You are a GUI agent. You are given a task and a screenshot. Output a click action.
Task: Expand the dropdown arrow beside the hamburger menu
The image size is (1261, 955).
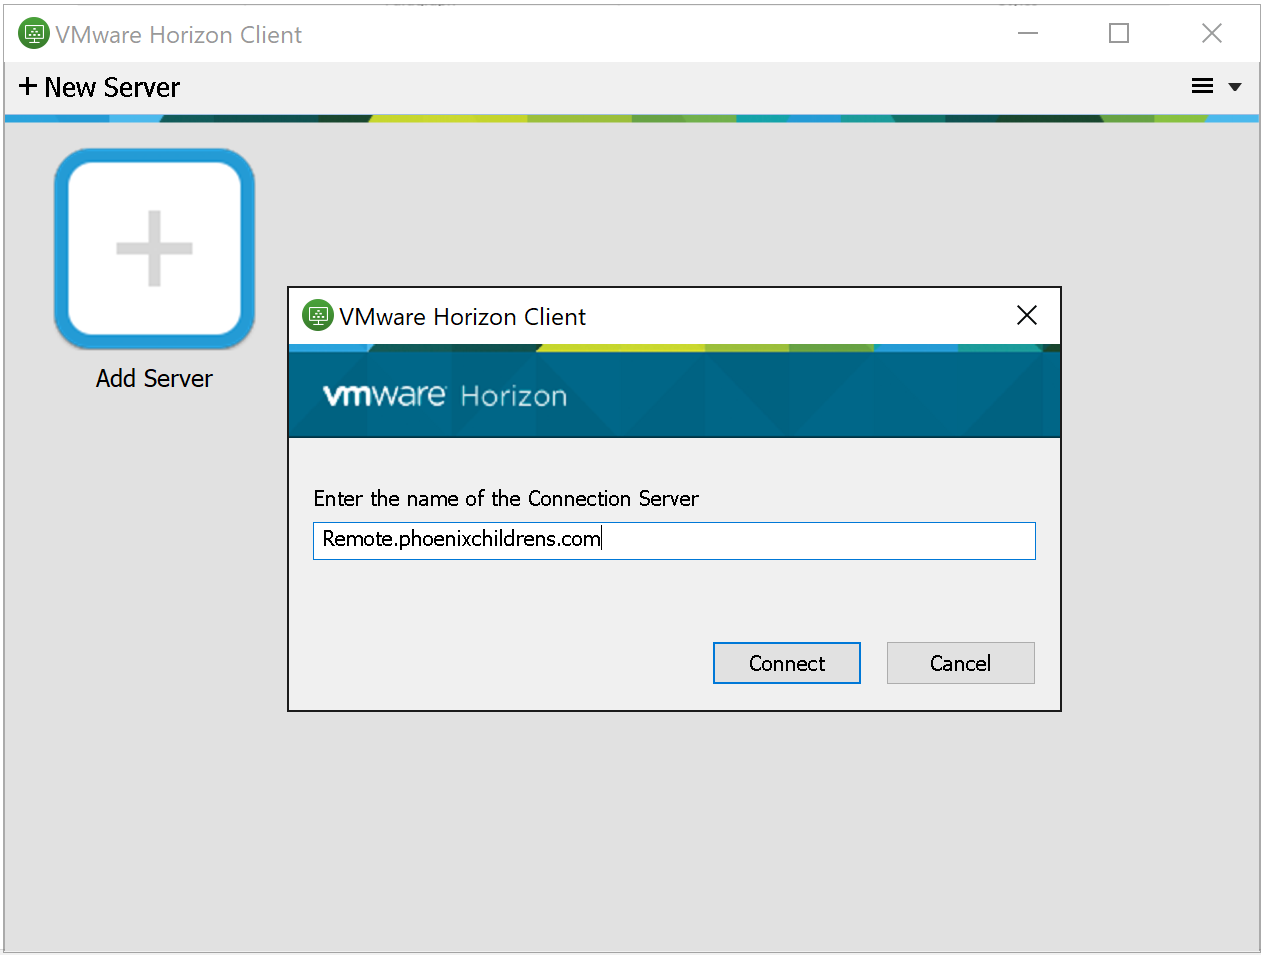[1235, 87]
